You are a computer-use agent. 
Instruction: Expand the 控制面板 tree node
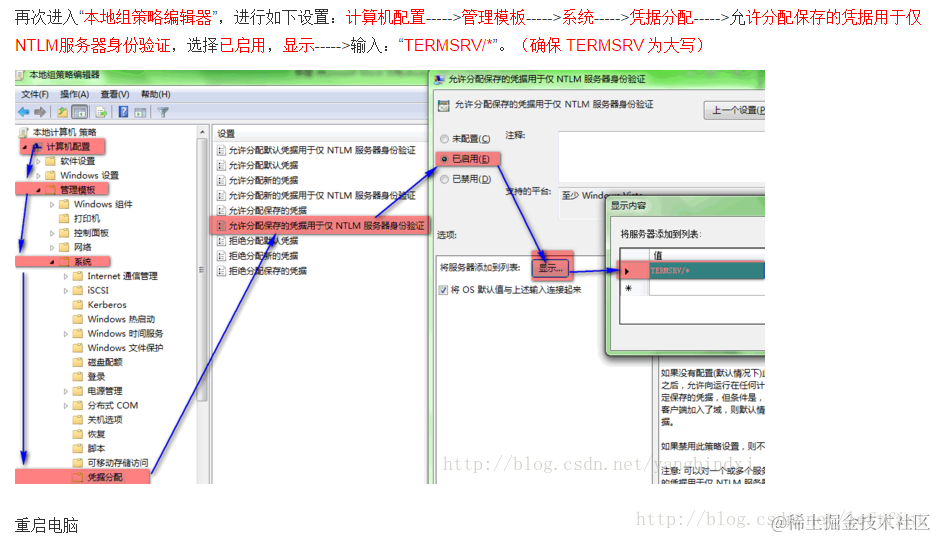click(x=52, y=233)
